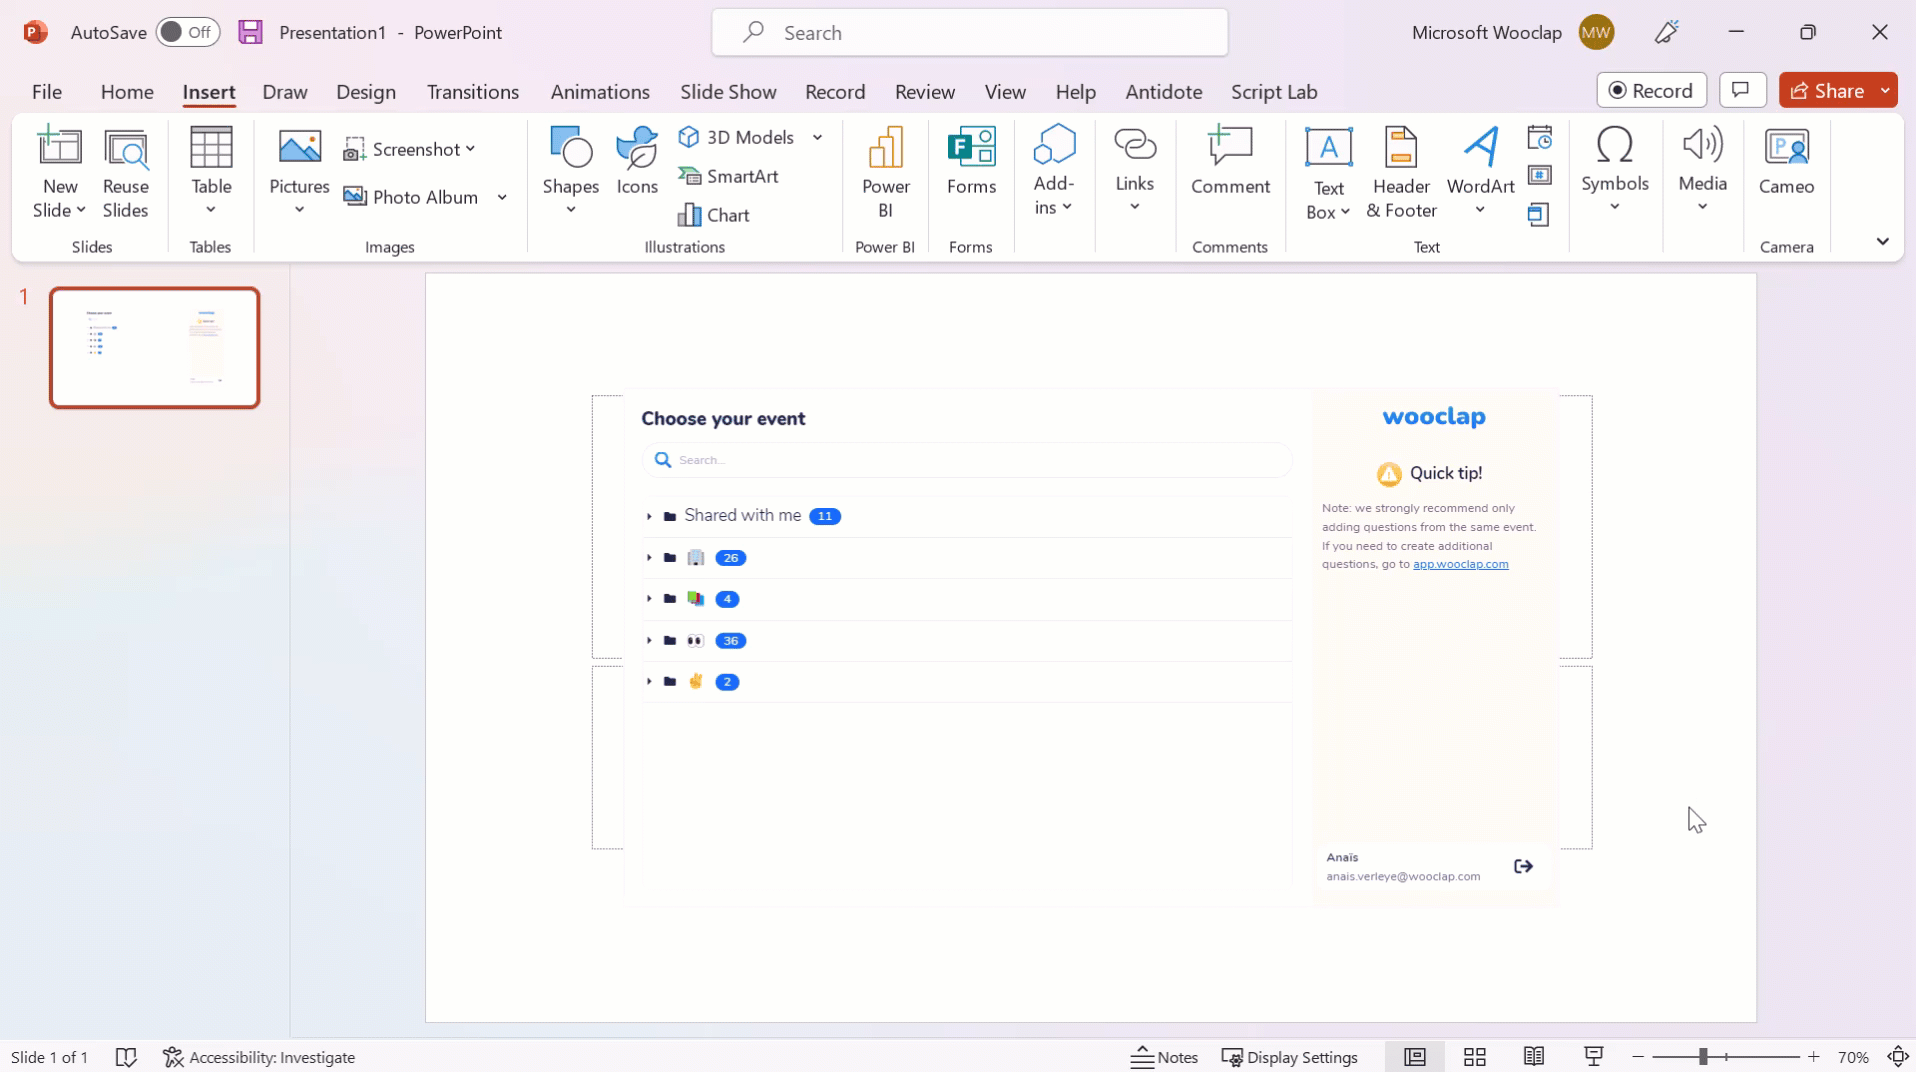Open the Script Lab tab

pos(1273,91)
